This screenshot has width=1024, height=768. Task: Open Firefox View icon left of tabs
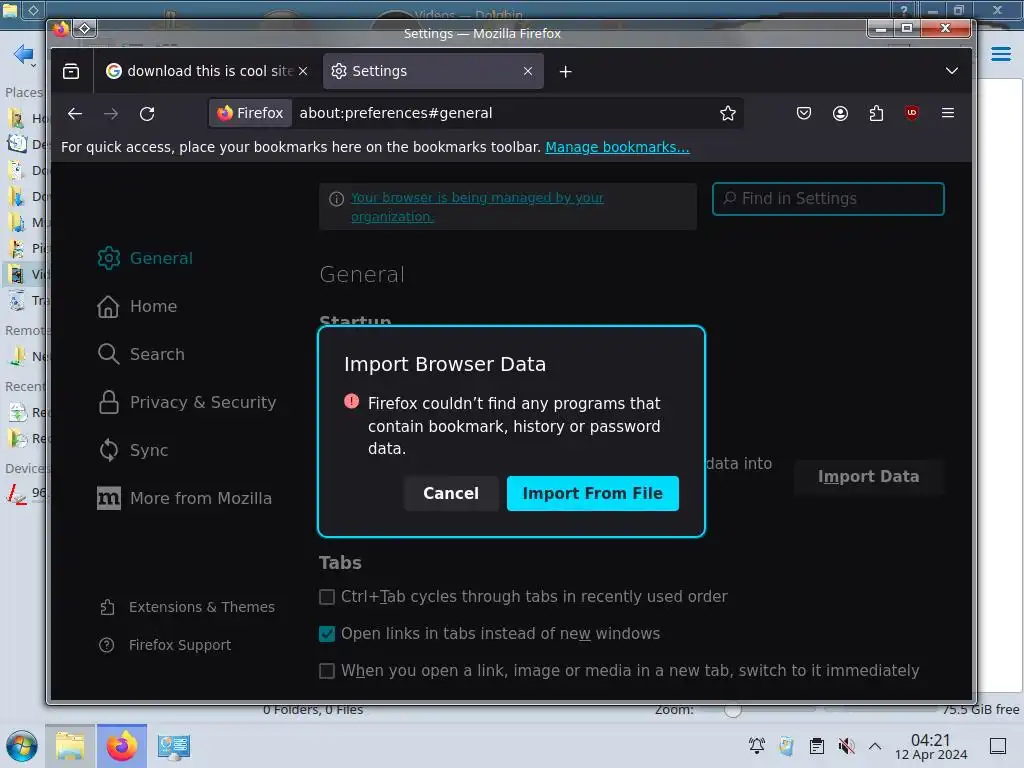[x=71, y=71]
